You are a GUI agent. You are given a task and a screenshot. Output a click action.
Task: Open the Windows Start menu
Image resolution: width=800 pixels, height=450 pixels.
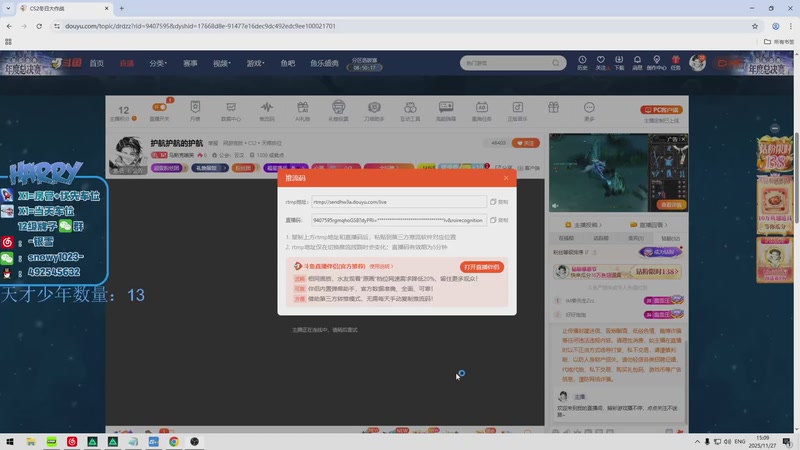point(10,442)
